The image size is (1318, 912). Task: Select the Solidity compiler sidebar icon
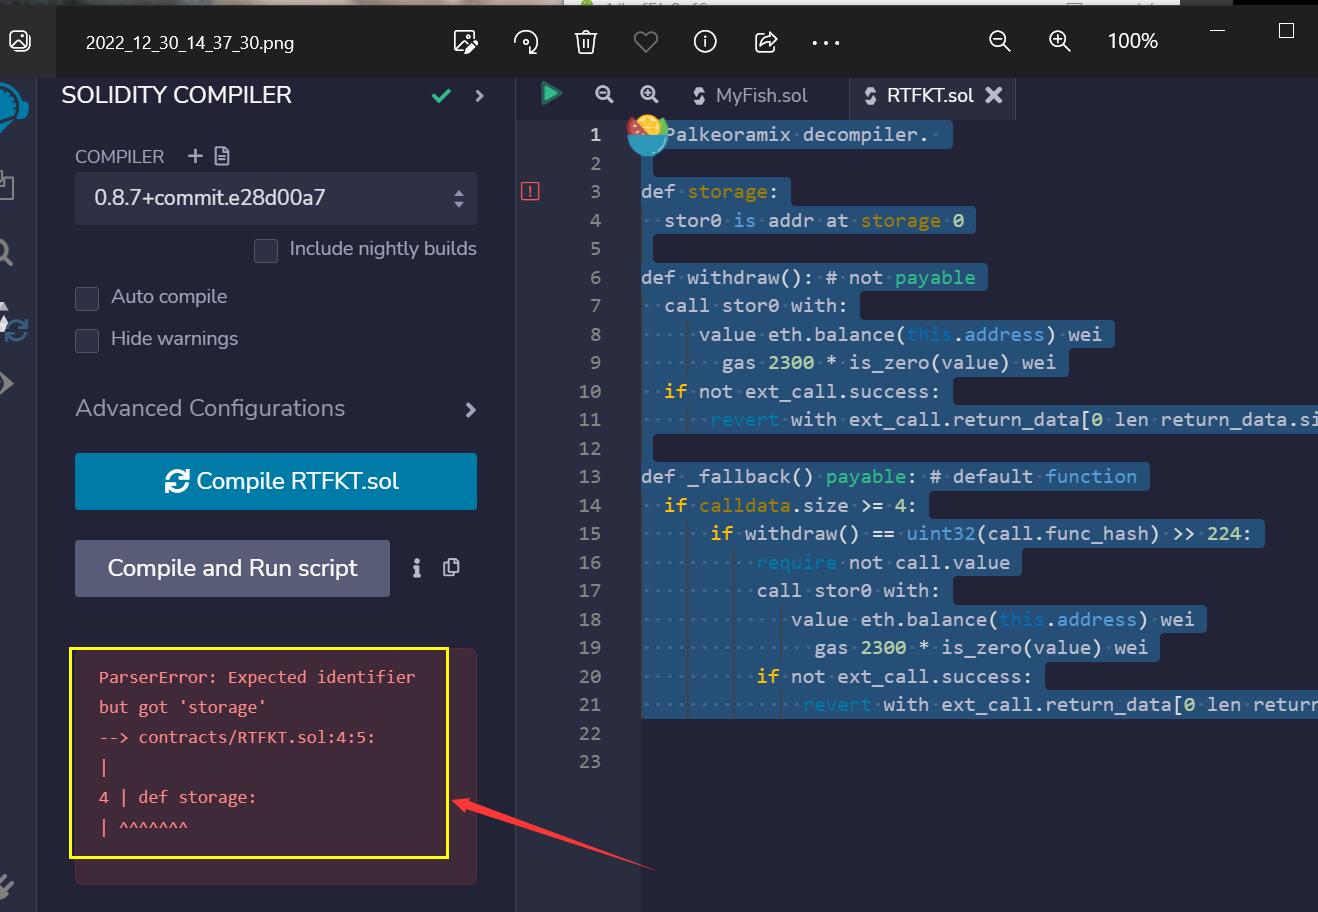pyautogui.click(x=13, y=322)
